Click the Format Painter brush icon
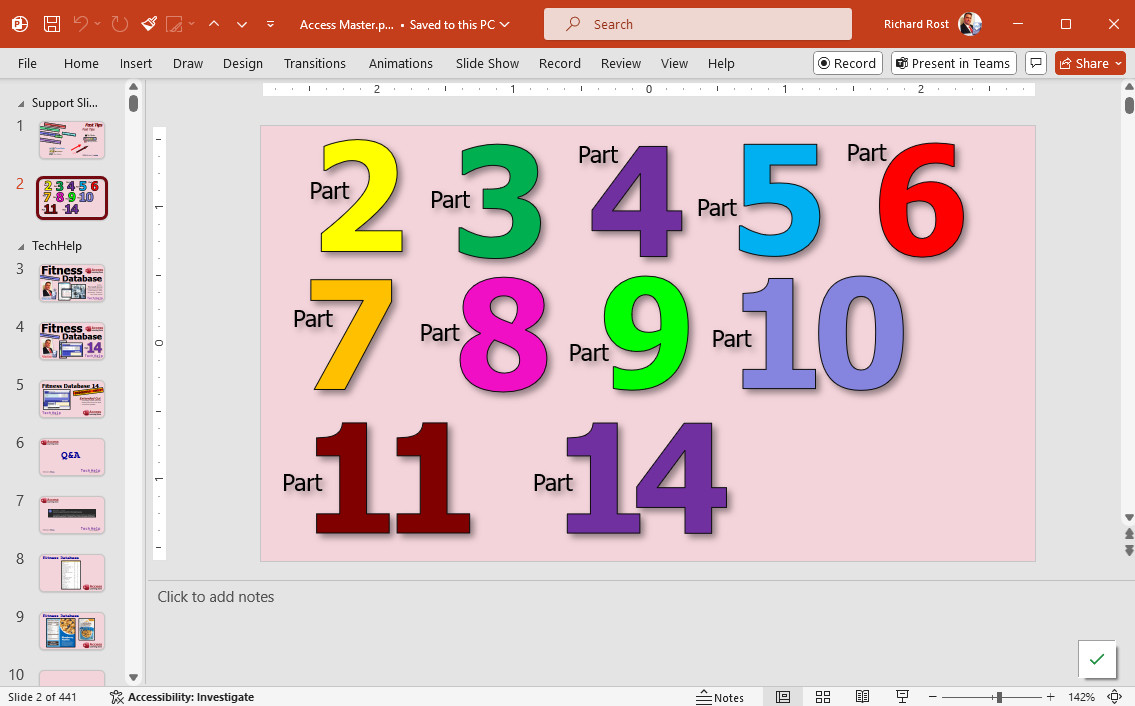This screenshot has height=706, width=1135. [148, 24]
